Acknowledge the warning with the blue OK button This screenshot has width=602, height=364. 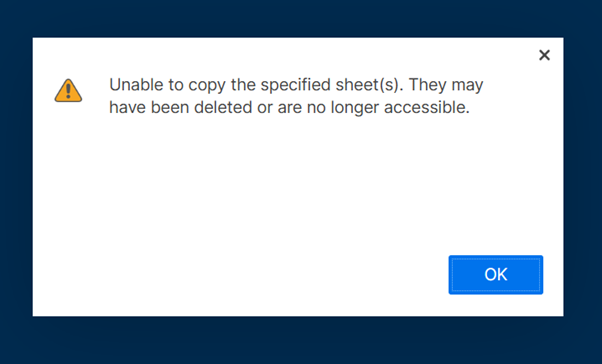tap(496, 275)
